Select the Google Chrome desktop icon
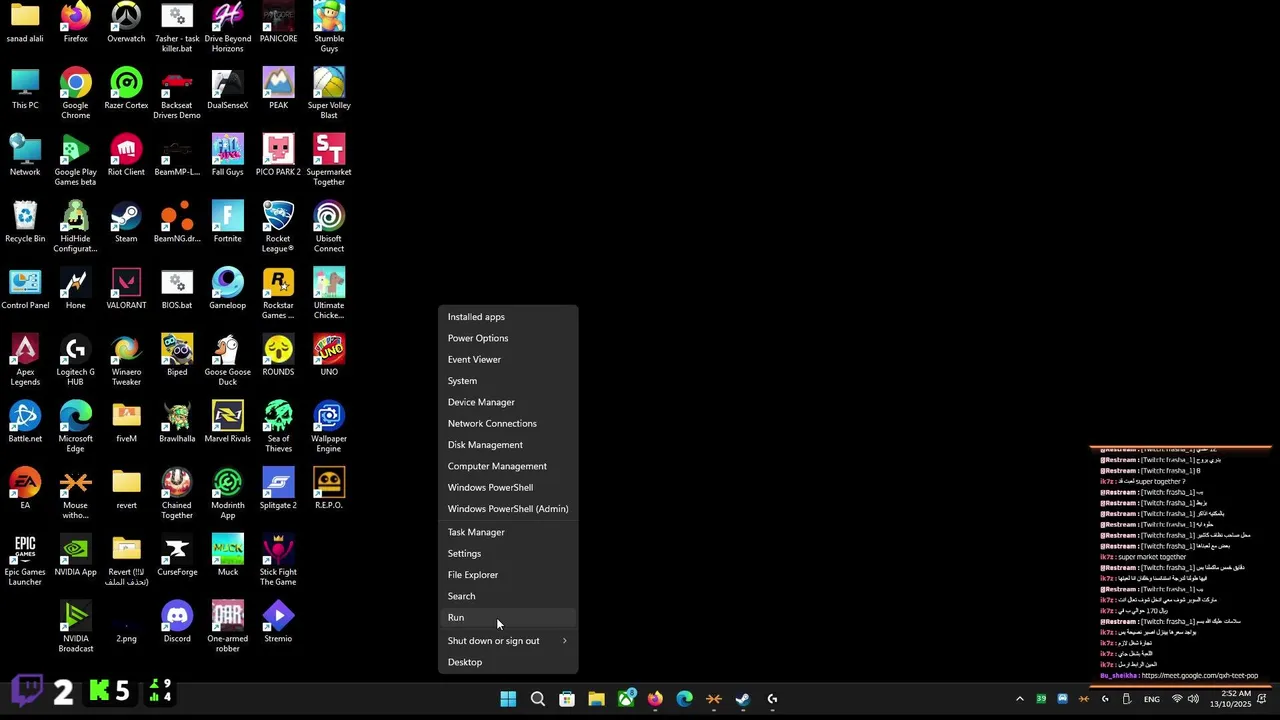The width and height of the screenshot is (1280, 720). coord(75,93)
